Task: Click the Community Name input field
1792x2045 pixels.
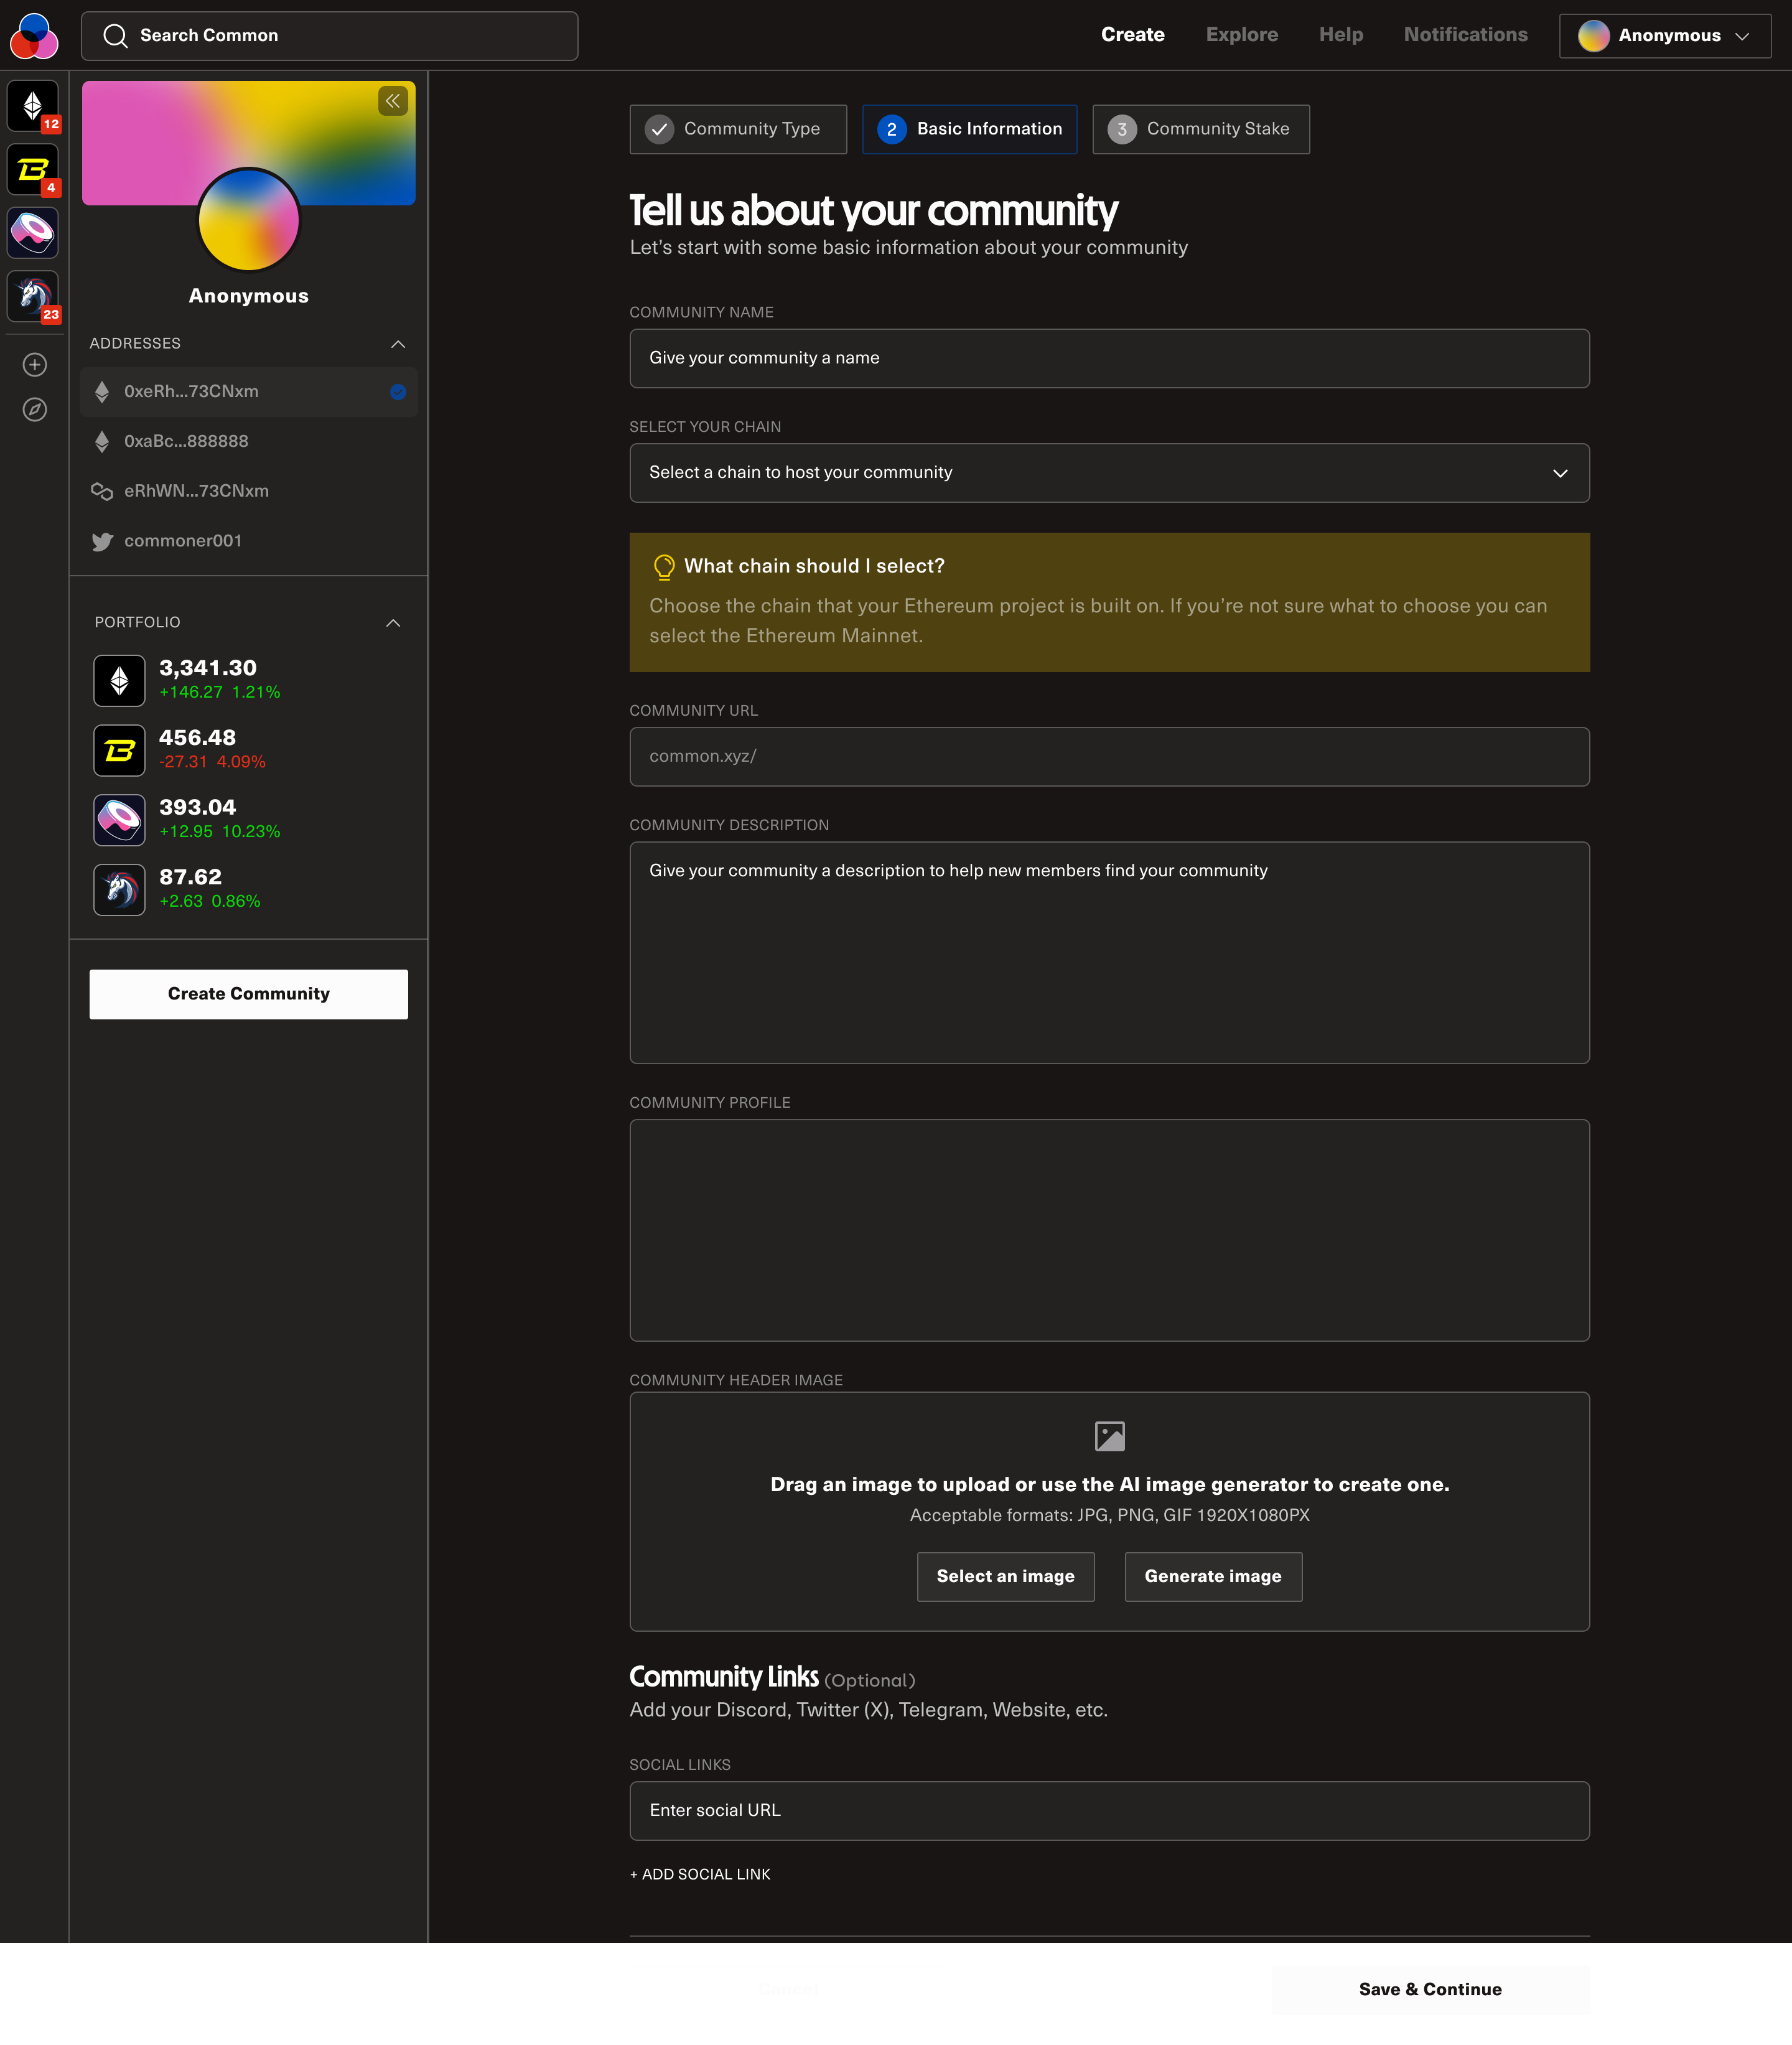Action: [x=1109, y=358]
